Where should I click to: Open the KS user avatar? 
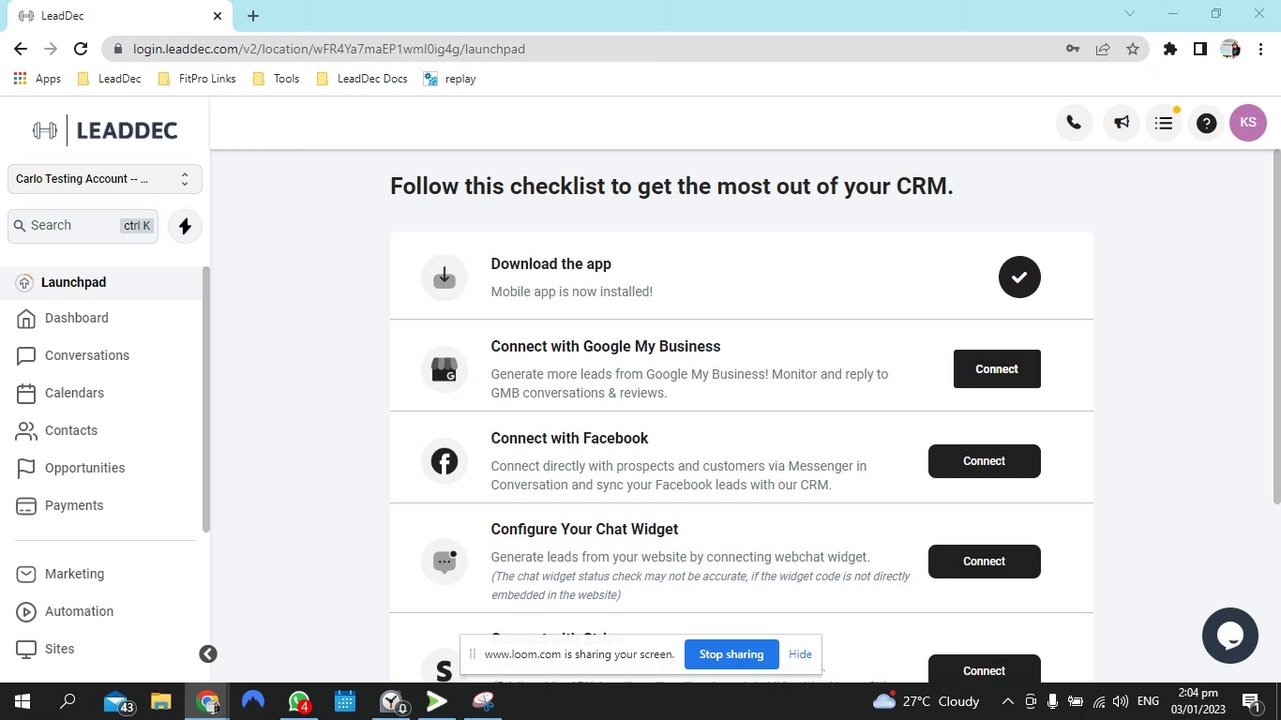point(1247,123)
